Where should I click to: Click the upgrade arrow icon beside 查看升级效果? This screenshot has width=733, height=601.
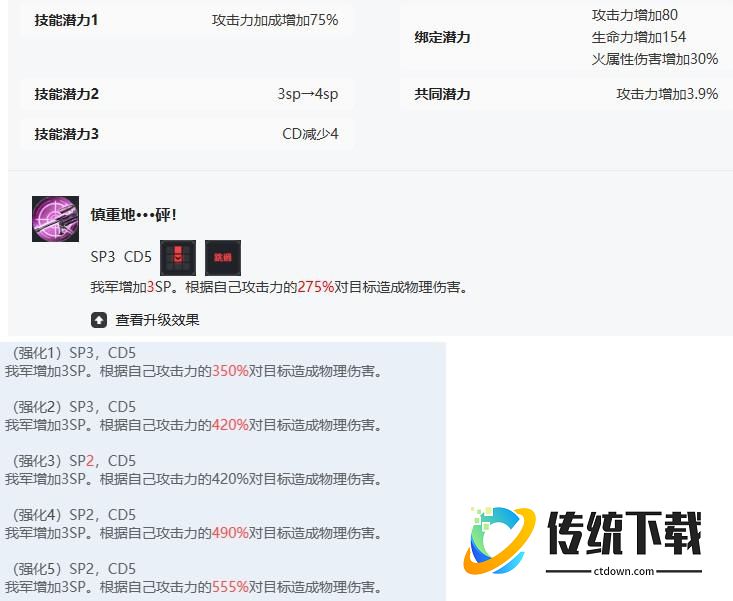click(x=99, y=320)
